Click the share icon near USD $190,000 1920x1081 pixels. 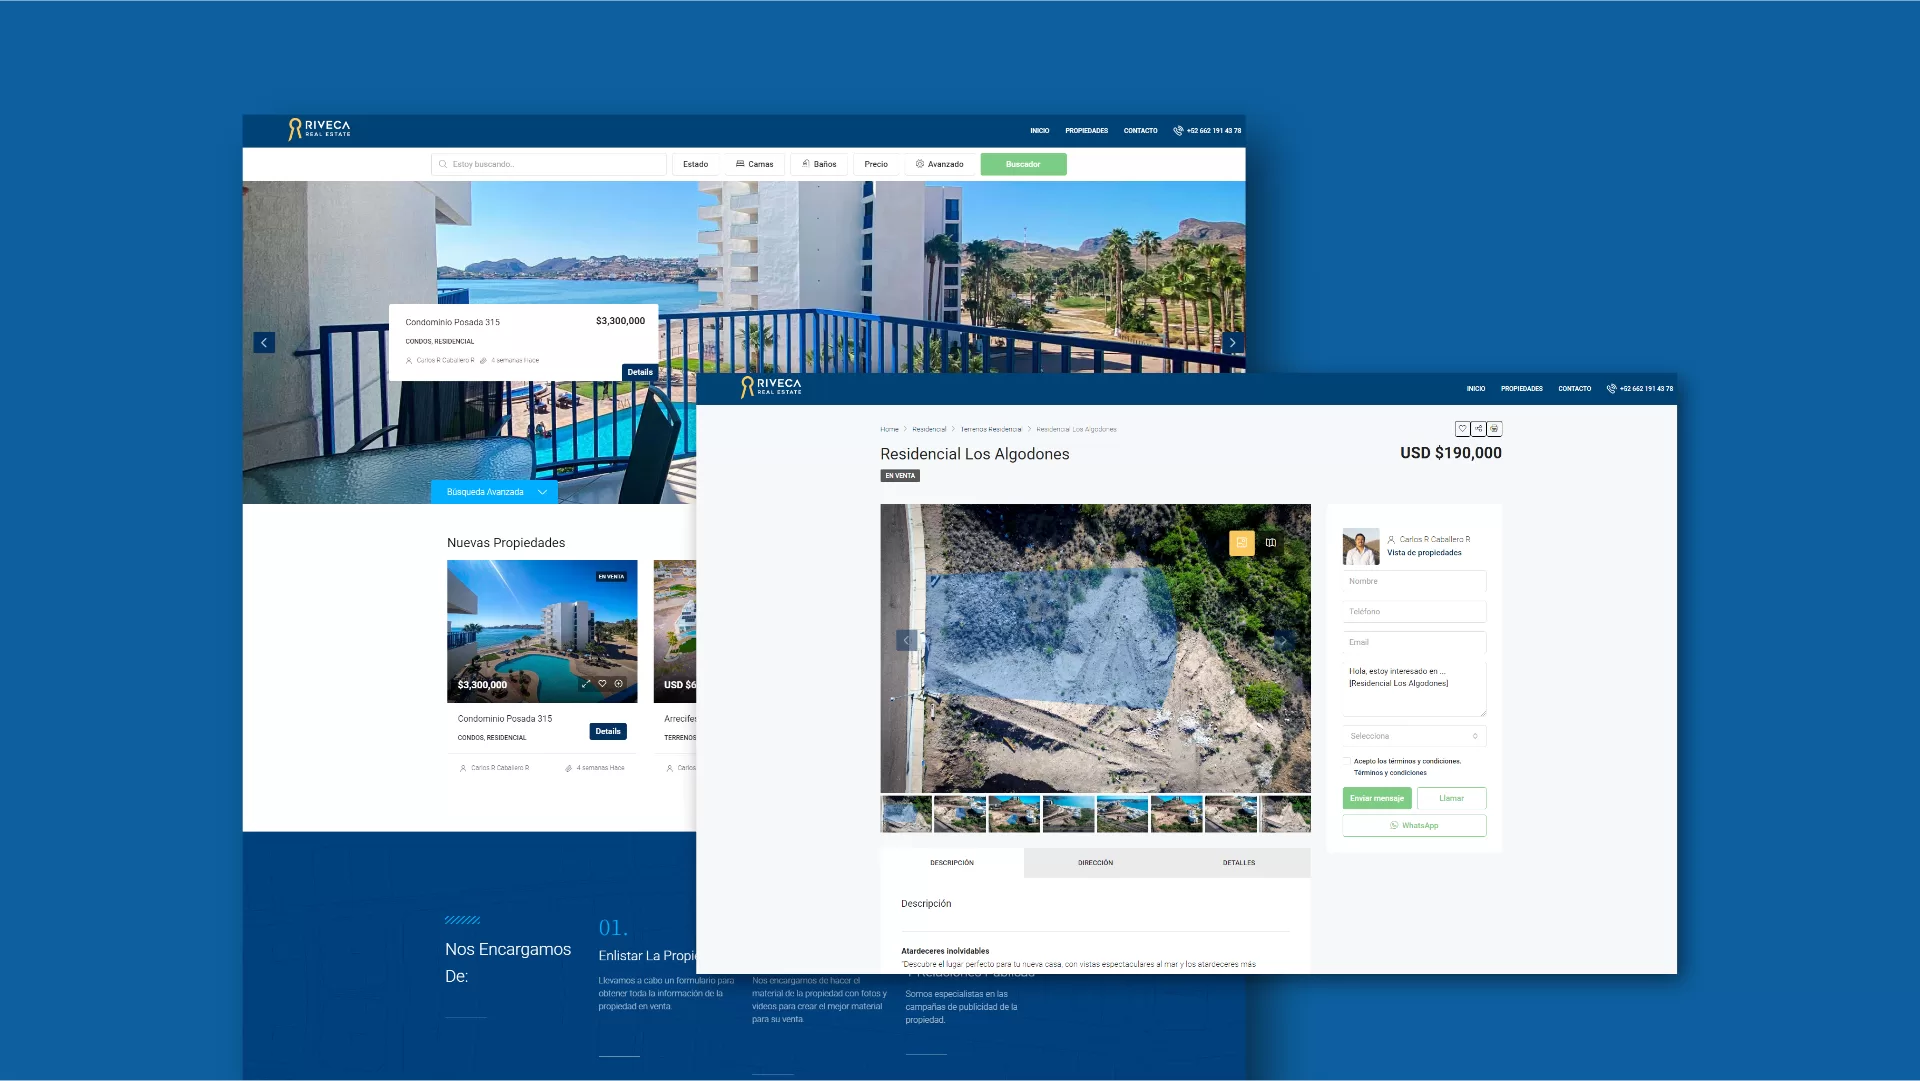click(x=1478, y=429)
